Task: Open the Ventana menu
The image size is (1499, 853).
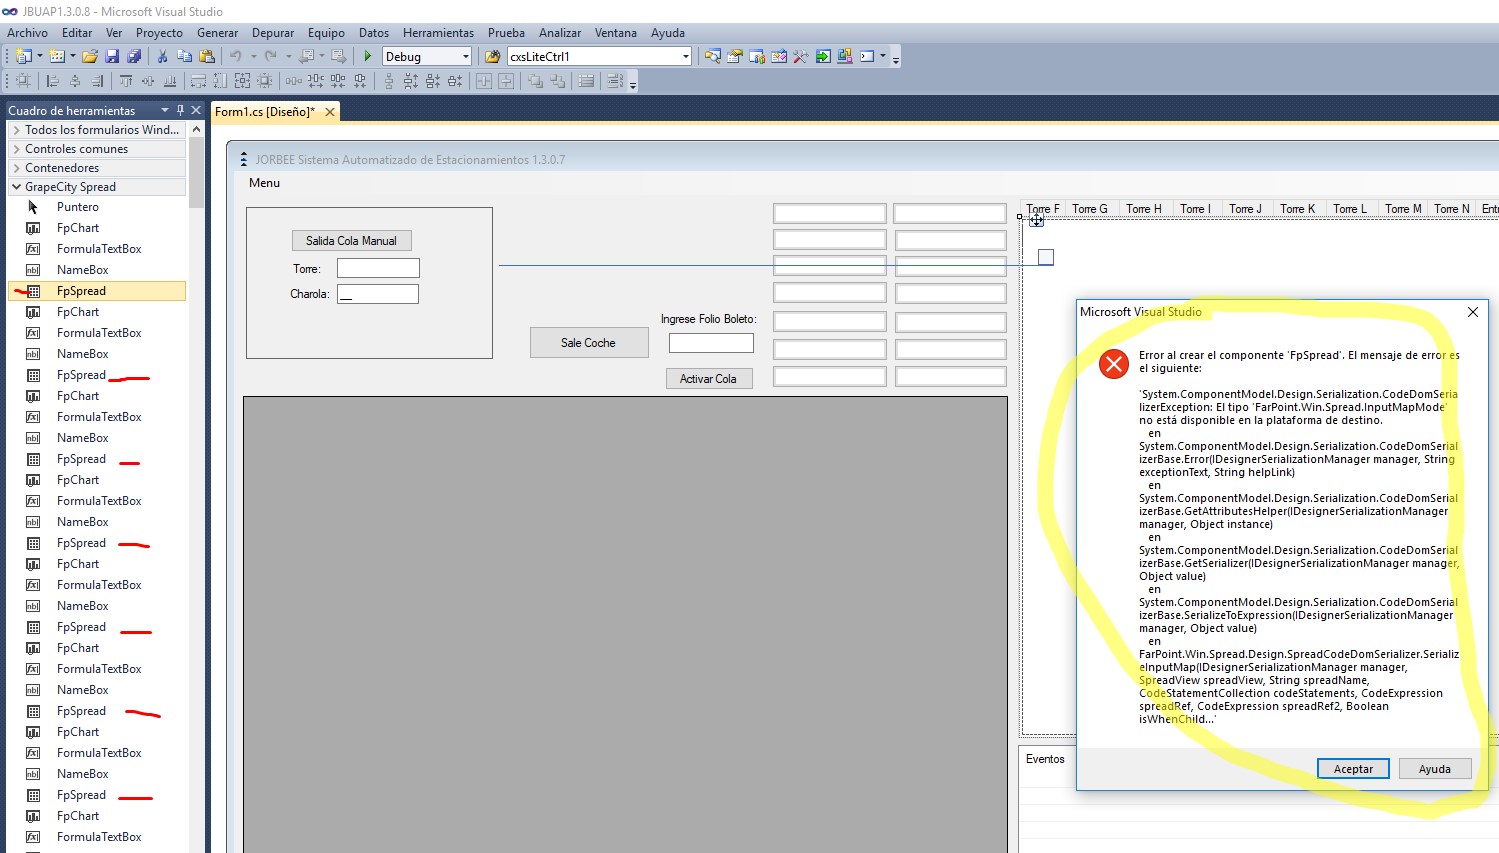Action: (x=616, y=33)
